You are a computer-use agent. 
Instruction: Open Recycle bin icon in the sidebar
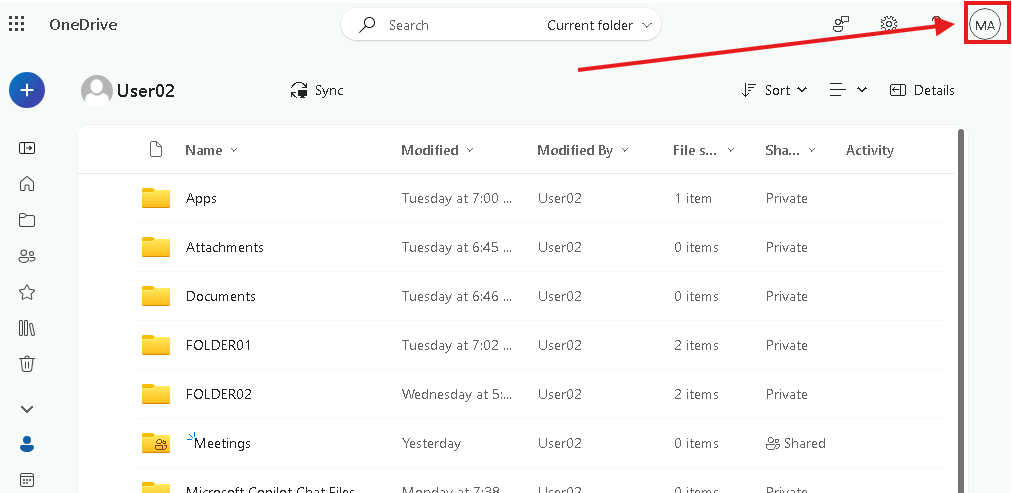pos(26,364)
